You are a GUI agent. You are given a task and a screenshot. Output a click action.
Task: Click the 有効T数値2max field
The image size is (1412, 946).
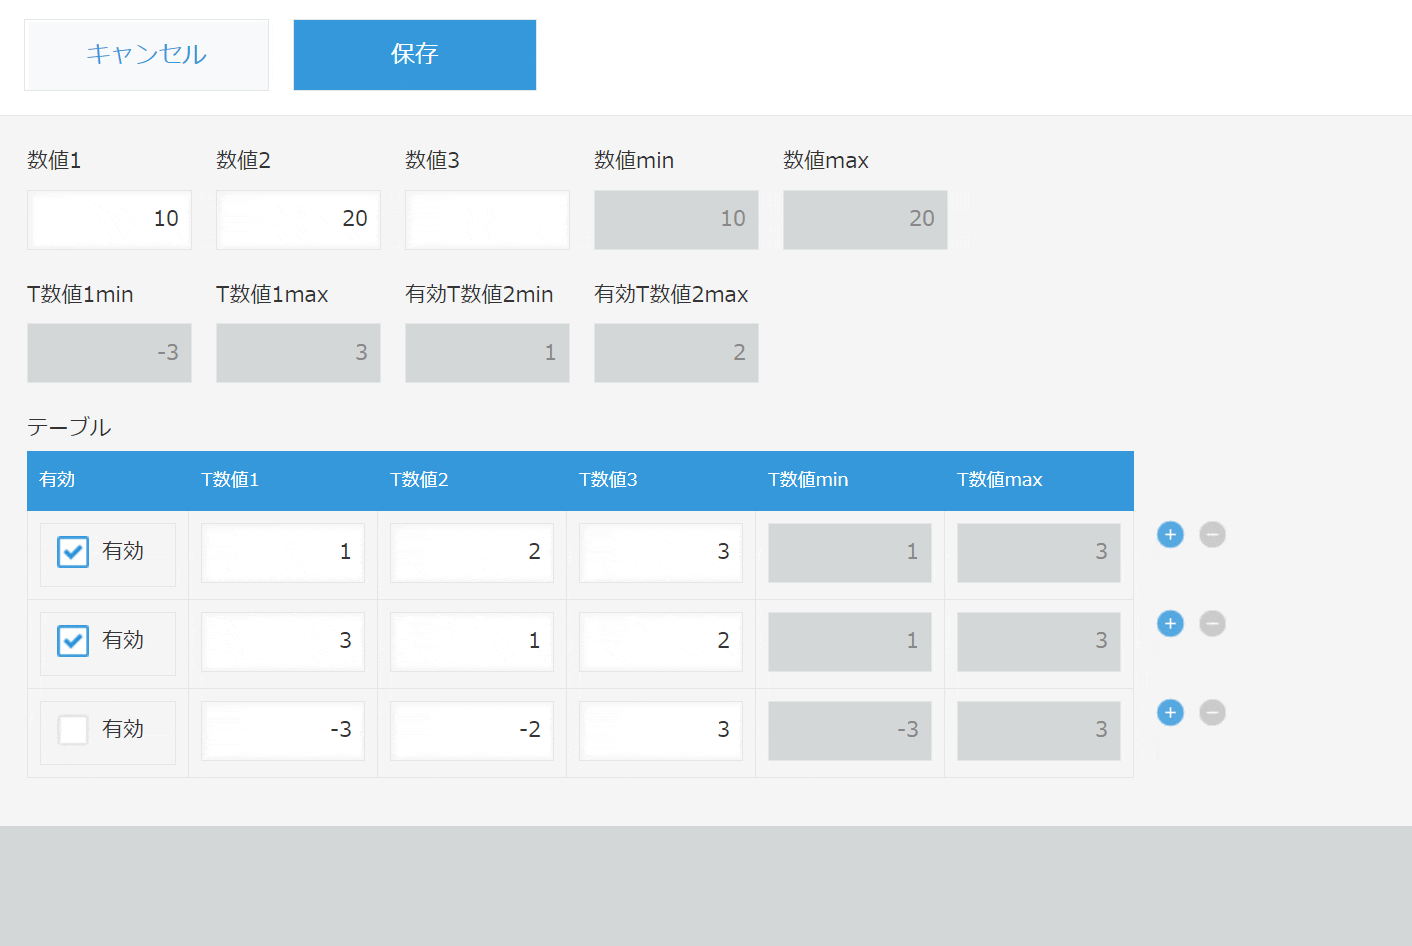point(676,353)
